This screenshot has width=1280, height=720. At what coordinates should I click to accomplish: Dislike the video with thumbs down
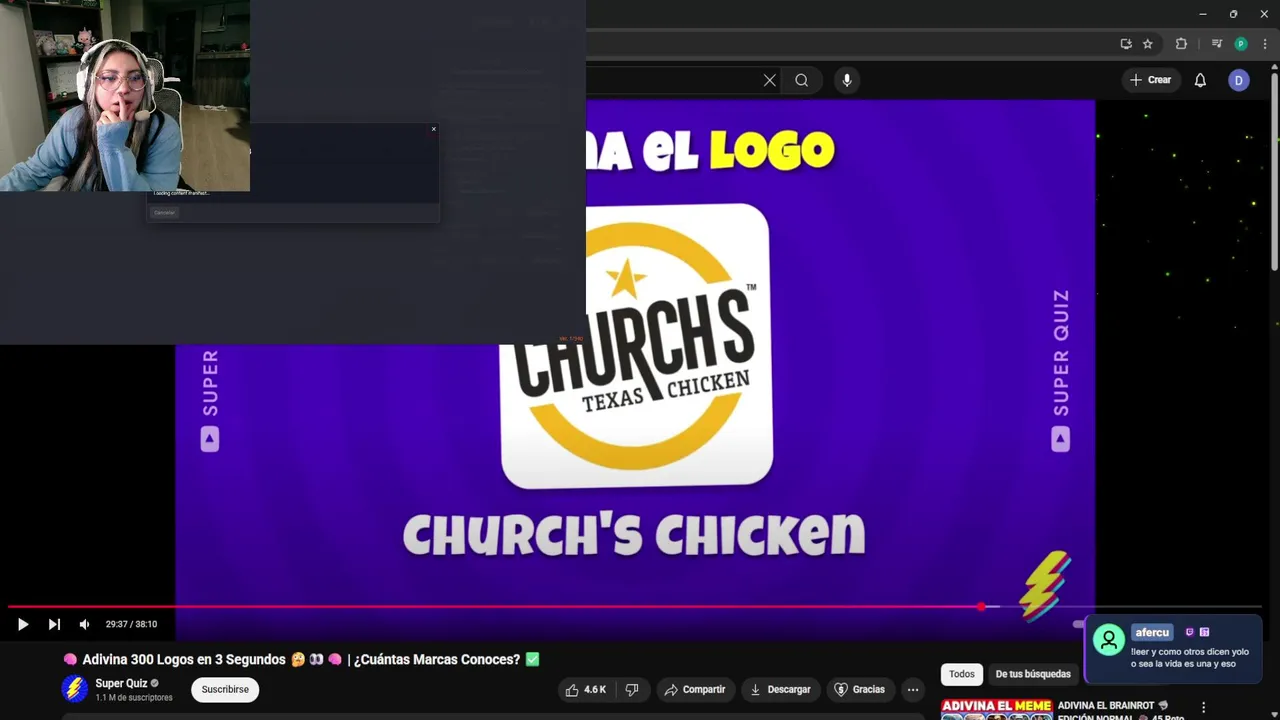[632, 689]
